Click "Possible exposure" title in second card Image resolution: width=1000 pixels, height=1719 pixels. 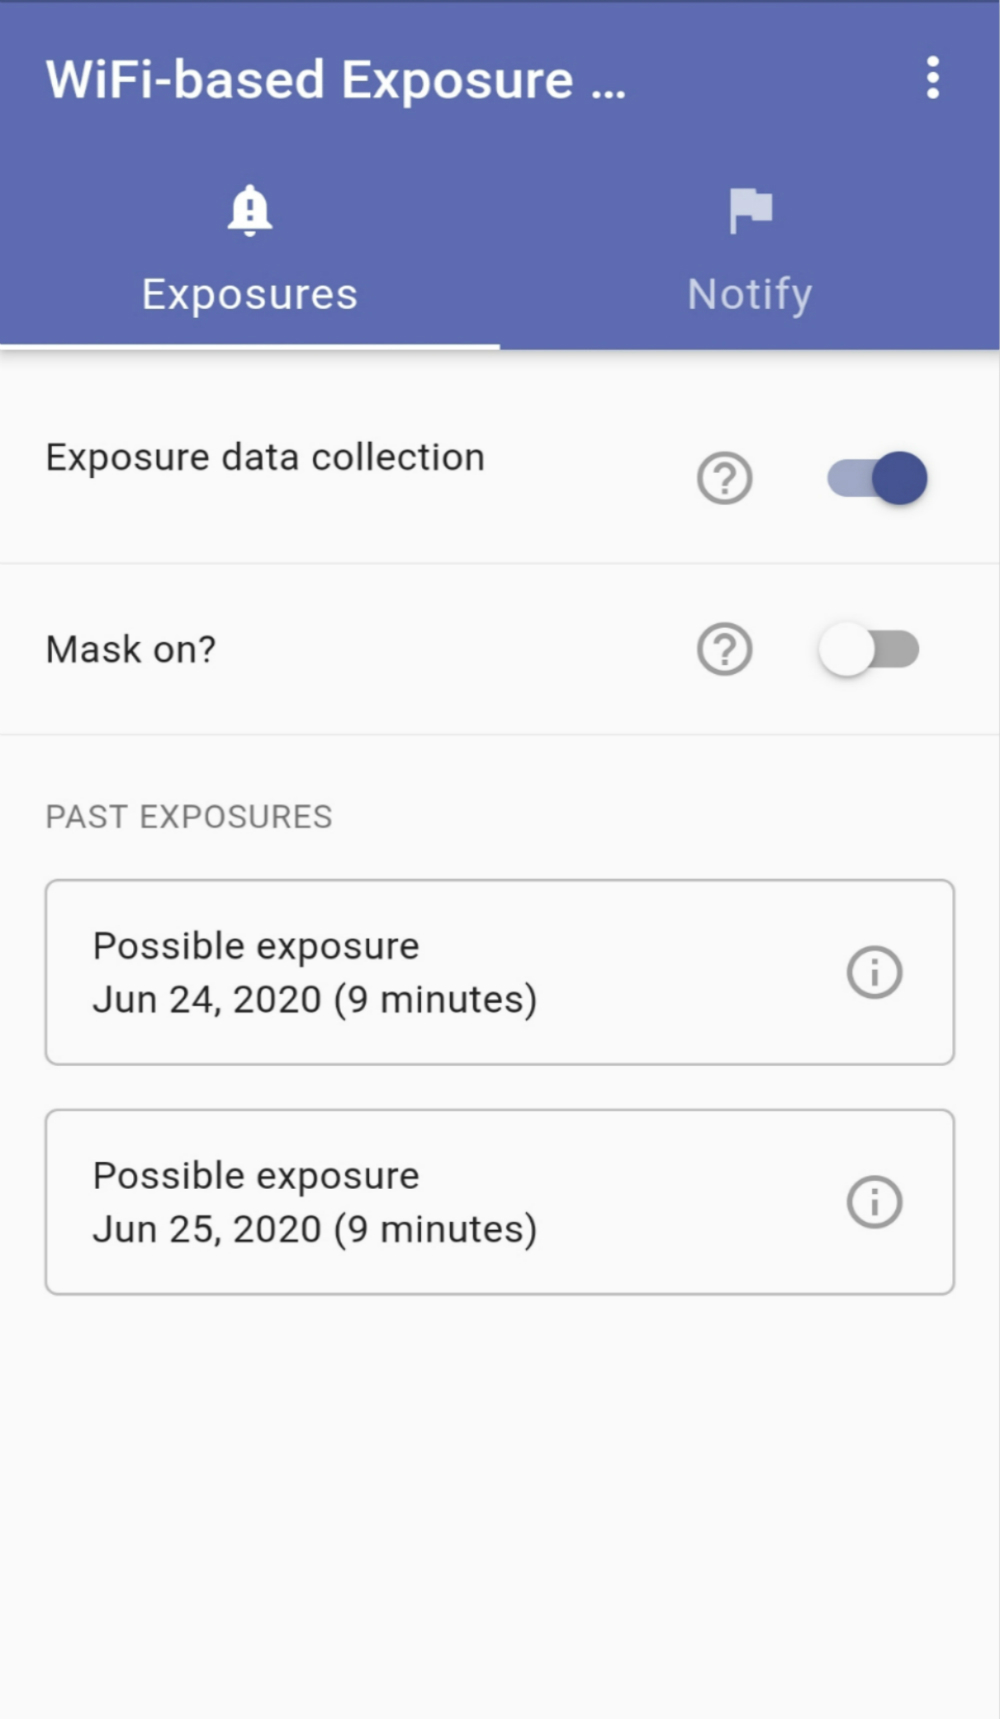[x=256, y=1176]
